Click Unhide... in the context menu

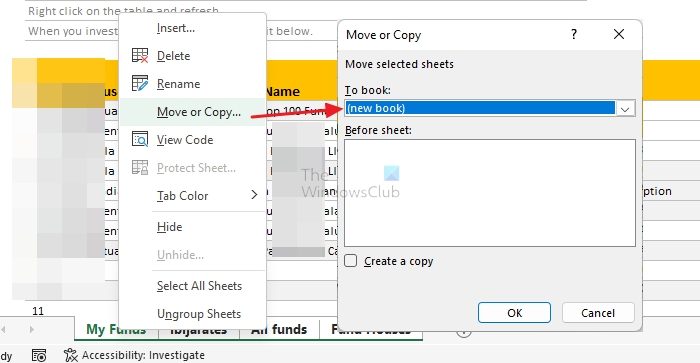click(180, 255)
